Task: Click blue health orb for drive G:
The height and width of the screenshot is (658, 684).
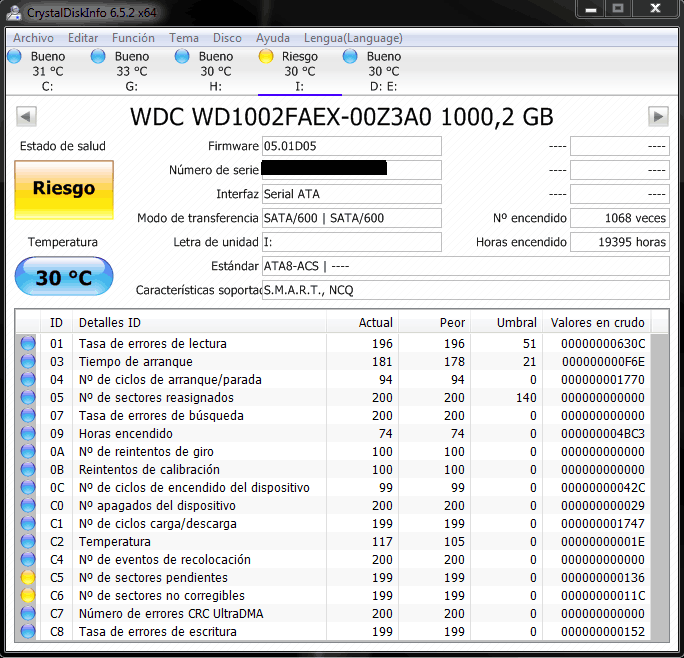Action: pyautogui.click(x=98, y=56)
